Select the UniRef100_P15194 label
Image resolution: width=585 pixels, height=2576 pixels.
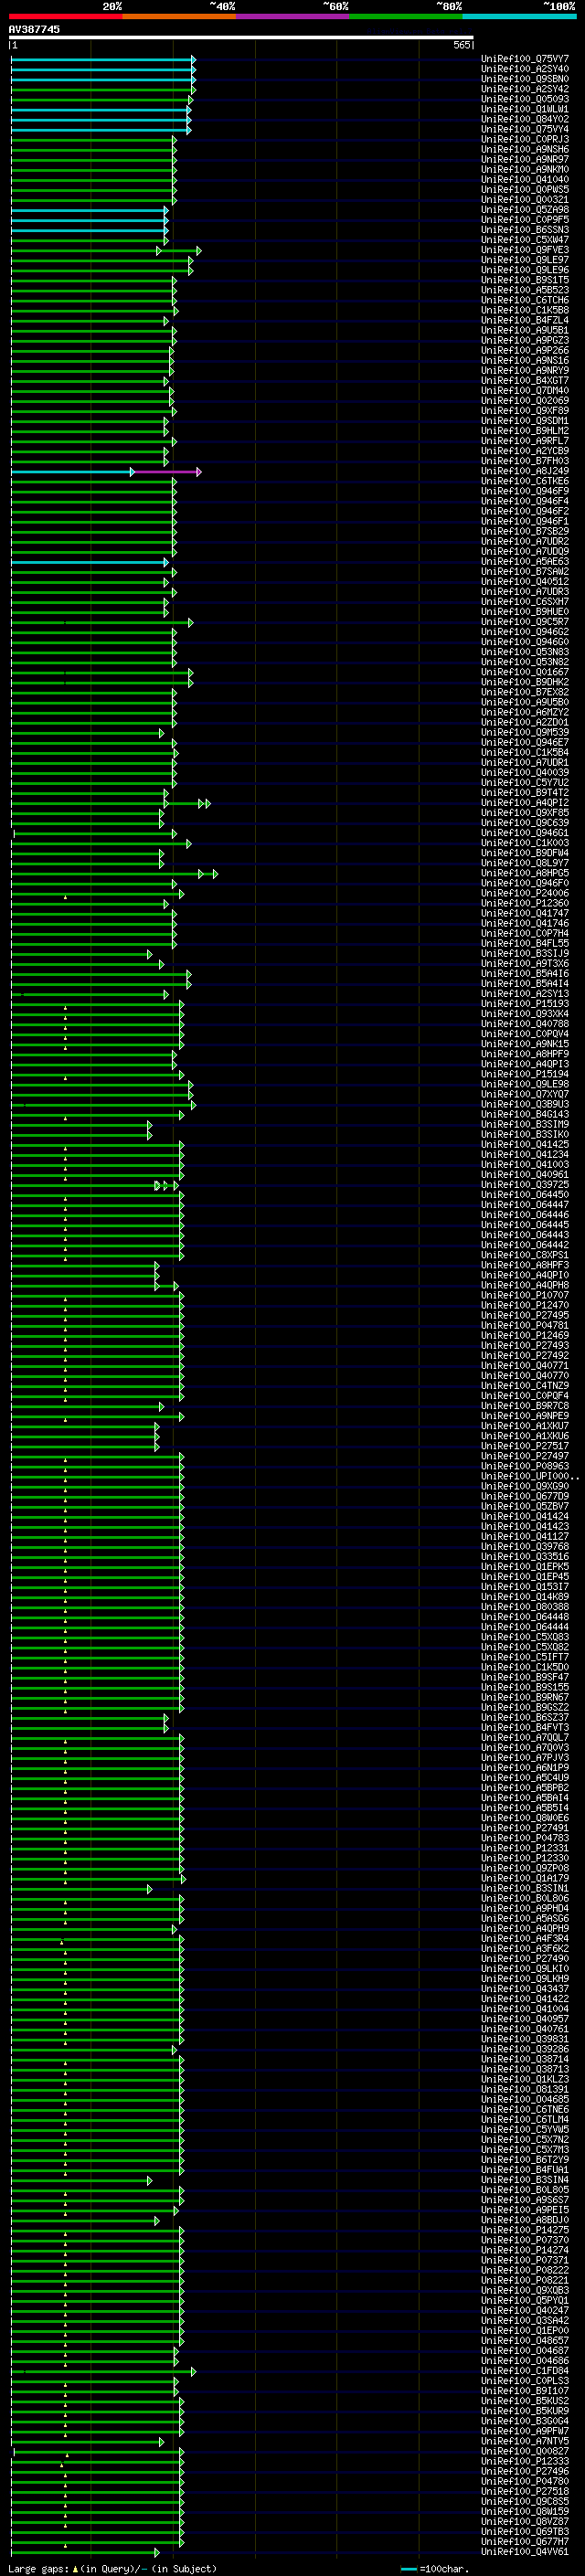525,1074
